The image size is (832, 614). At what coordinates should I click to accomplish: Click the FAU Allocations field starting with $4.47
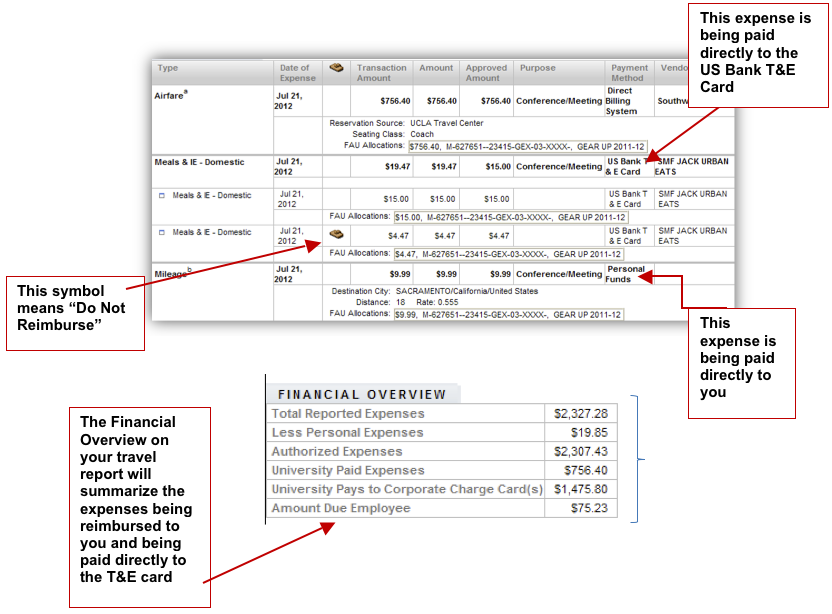(508, 255)
